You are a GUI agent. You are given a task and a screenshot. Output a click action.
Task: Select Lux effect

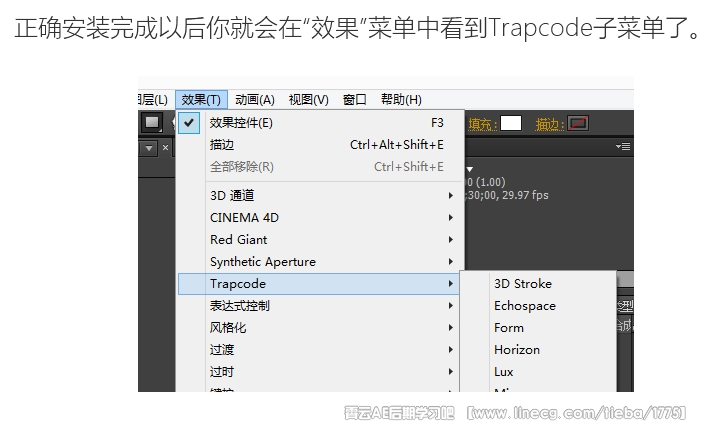(x=538, y=371)
